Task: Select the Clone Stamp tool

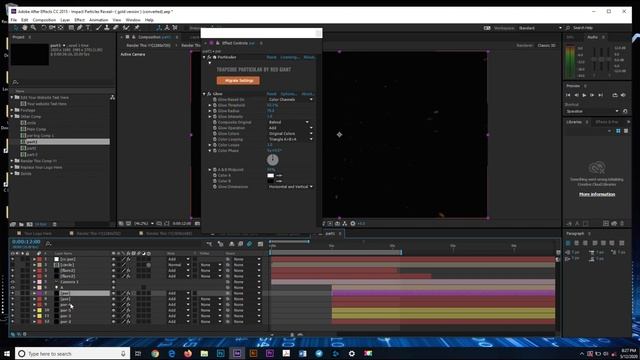Action: point(107,28)
